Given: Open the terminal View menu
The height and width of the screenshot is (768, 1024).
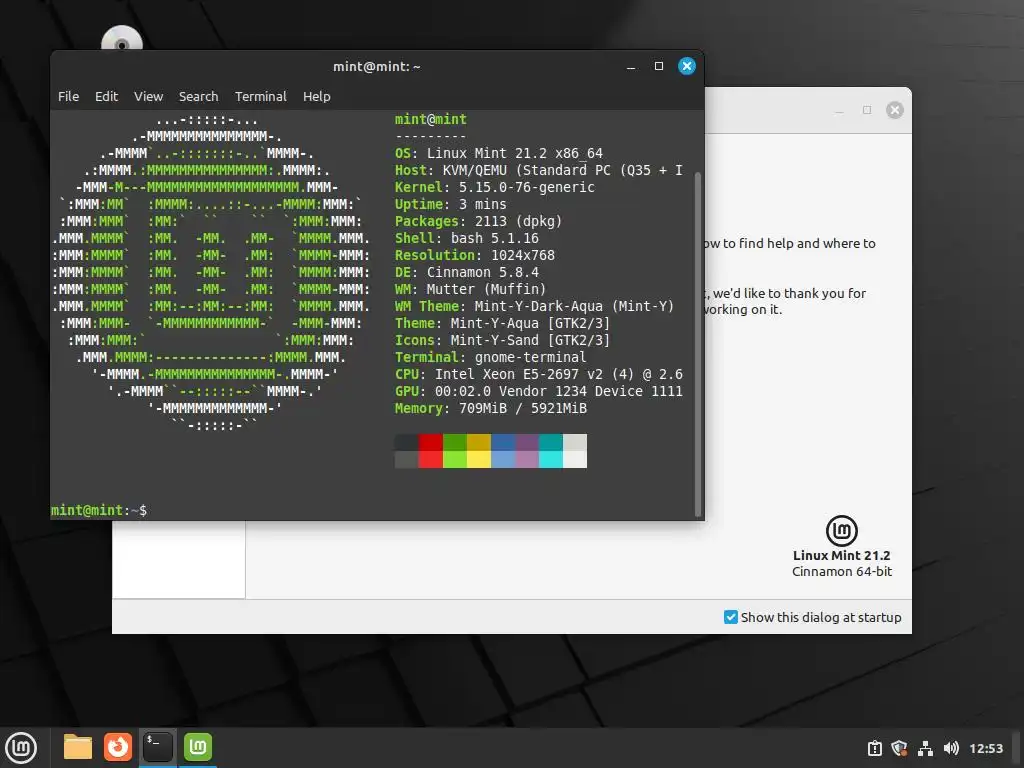Looking at the screenshot, I should click(148, 97).
